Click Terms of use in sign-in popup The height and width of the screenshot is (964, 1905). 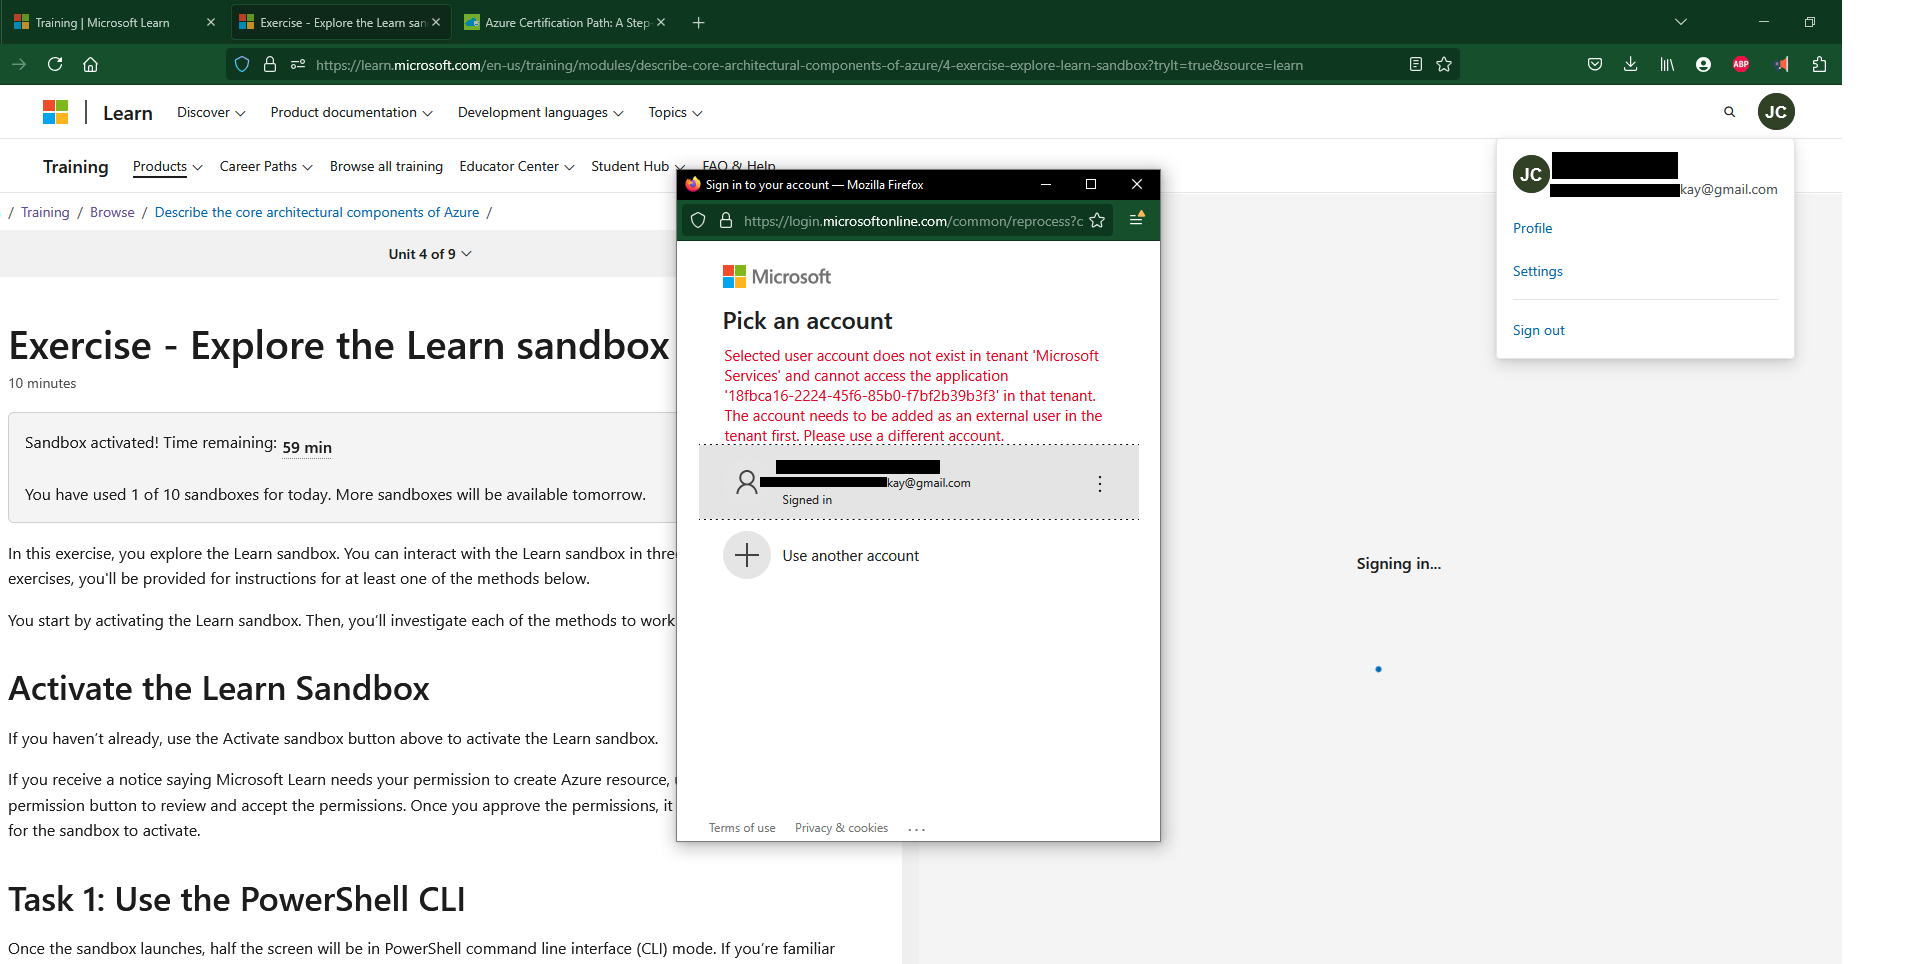pyautogui.click(x=742, y=828)
